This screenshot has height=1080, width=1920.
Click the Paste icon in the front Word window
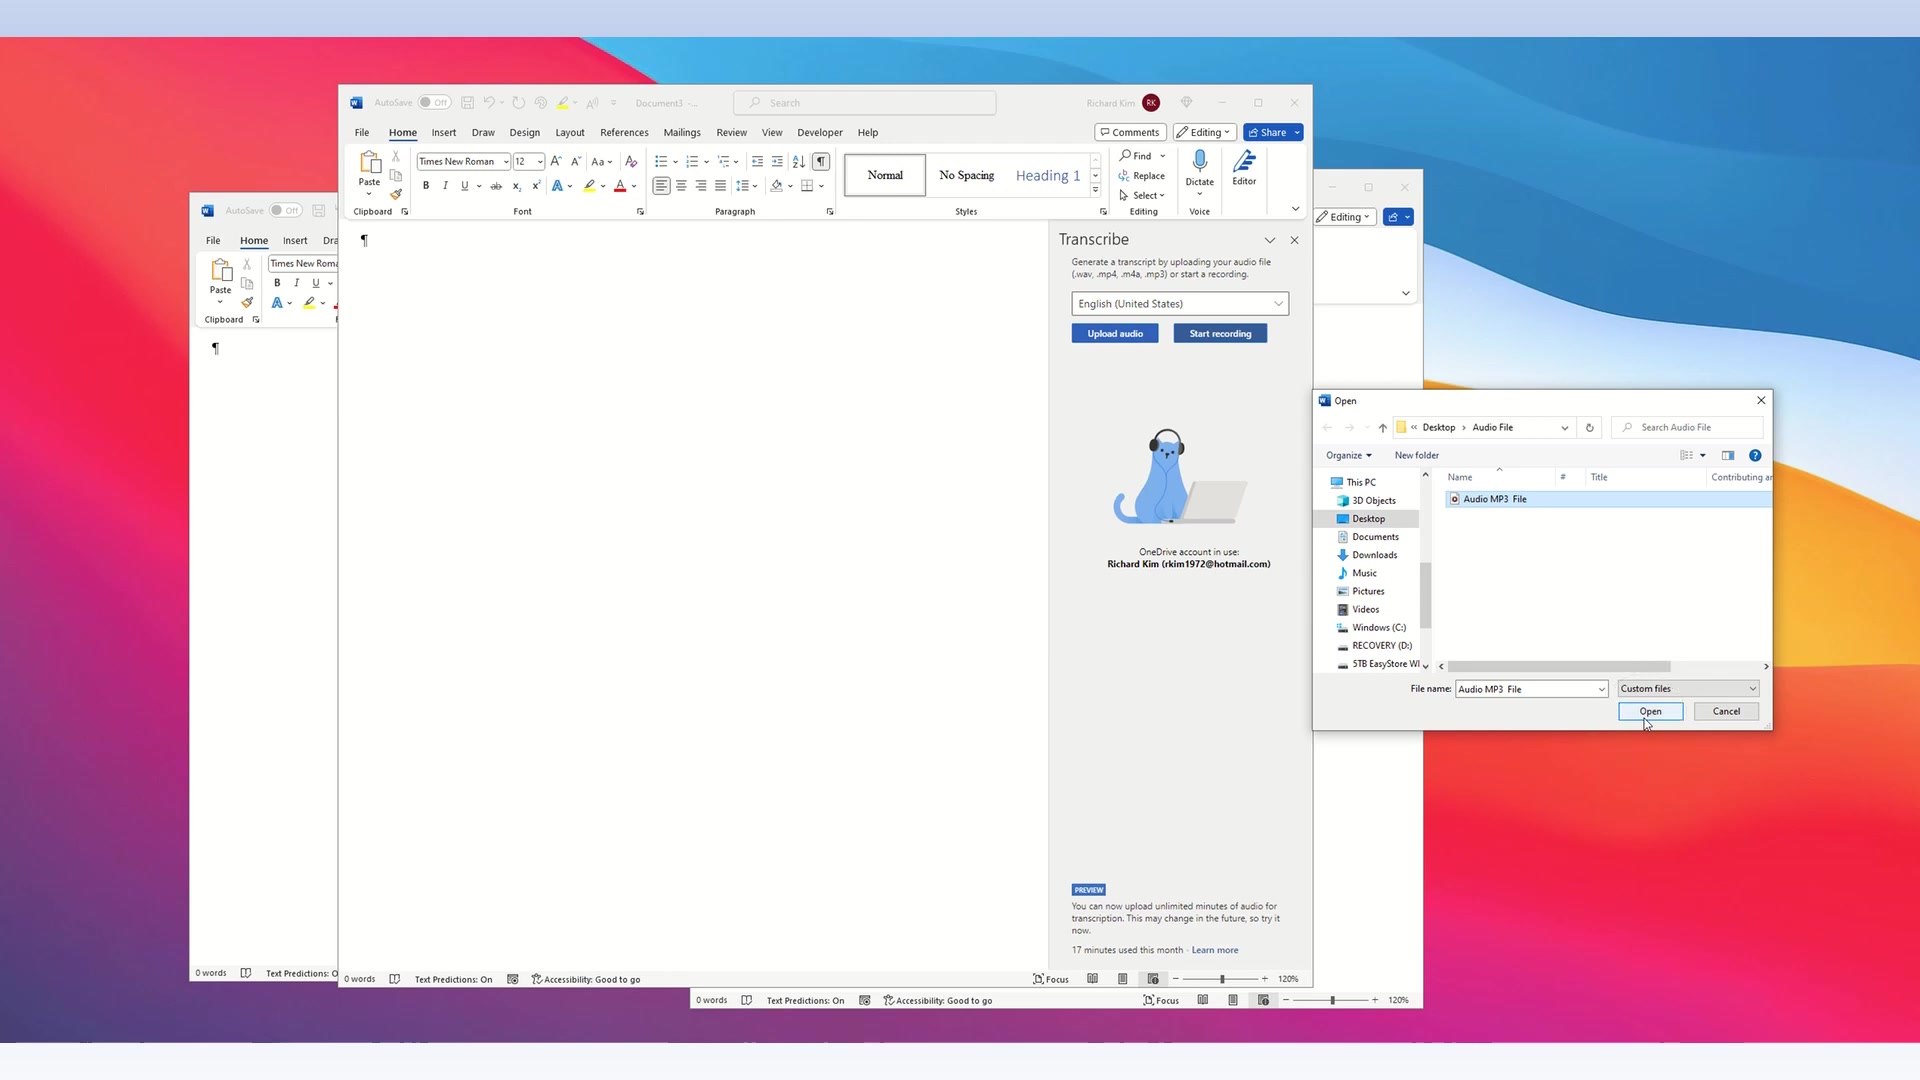[369, 162]
